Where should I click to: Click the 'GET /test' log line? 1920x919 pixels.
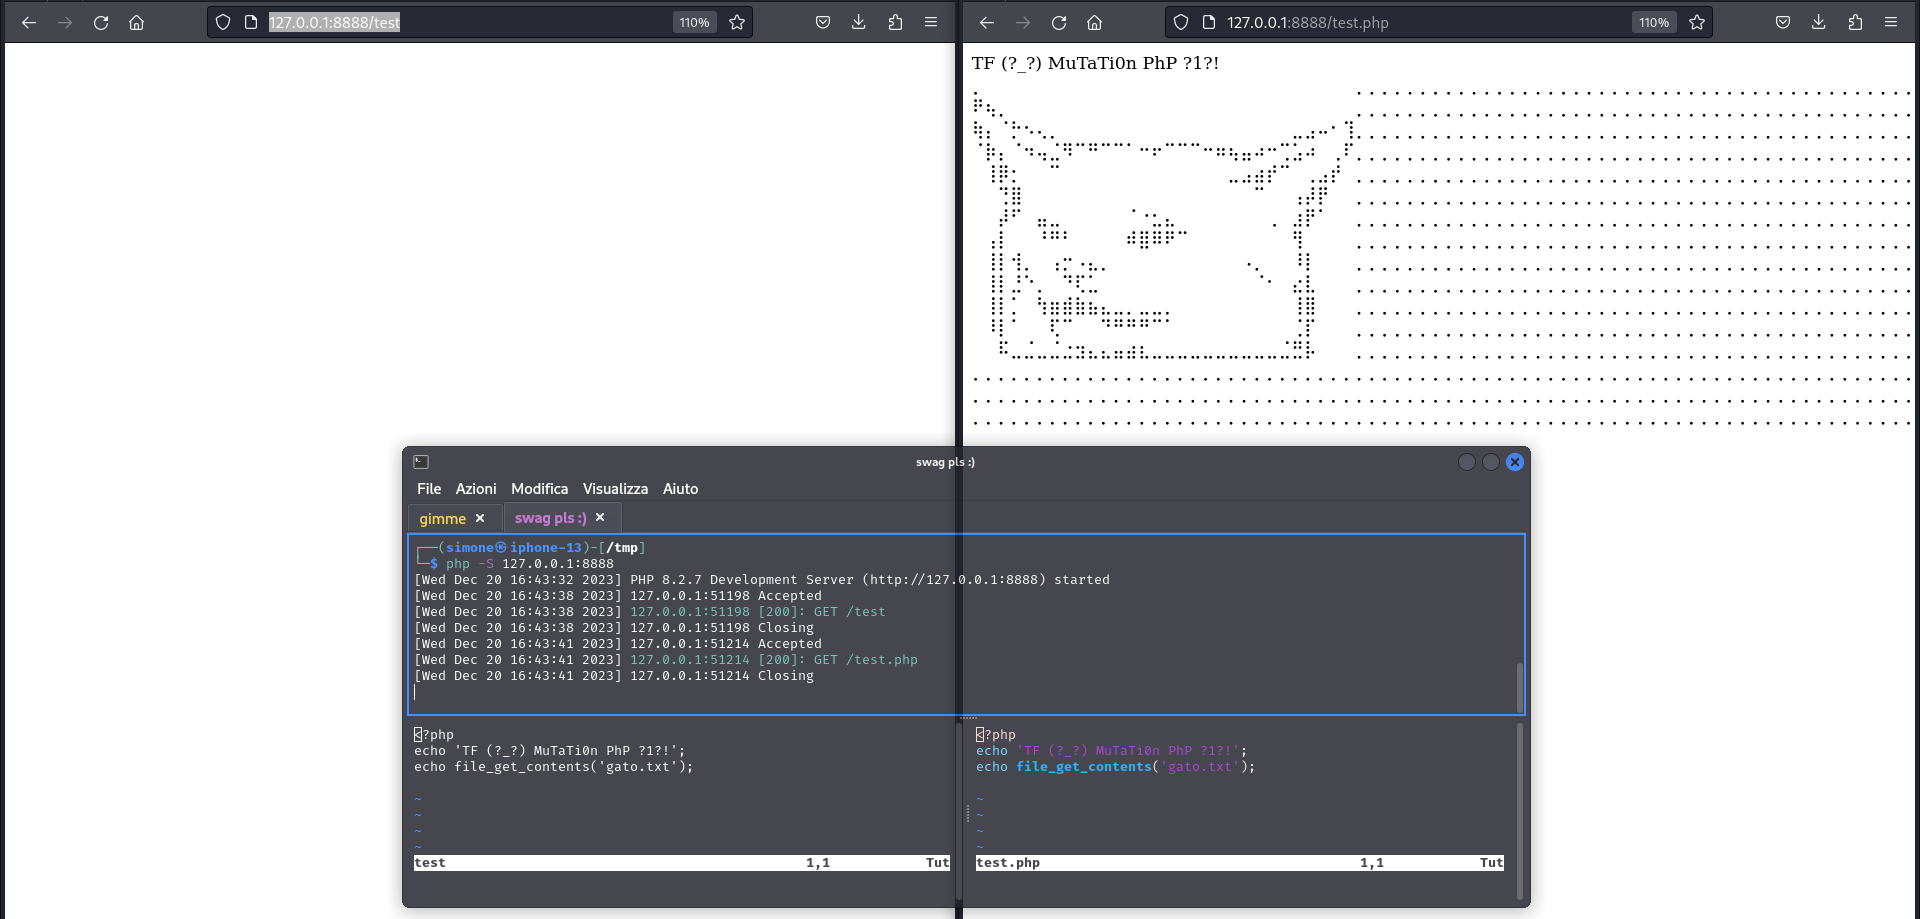650,612
